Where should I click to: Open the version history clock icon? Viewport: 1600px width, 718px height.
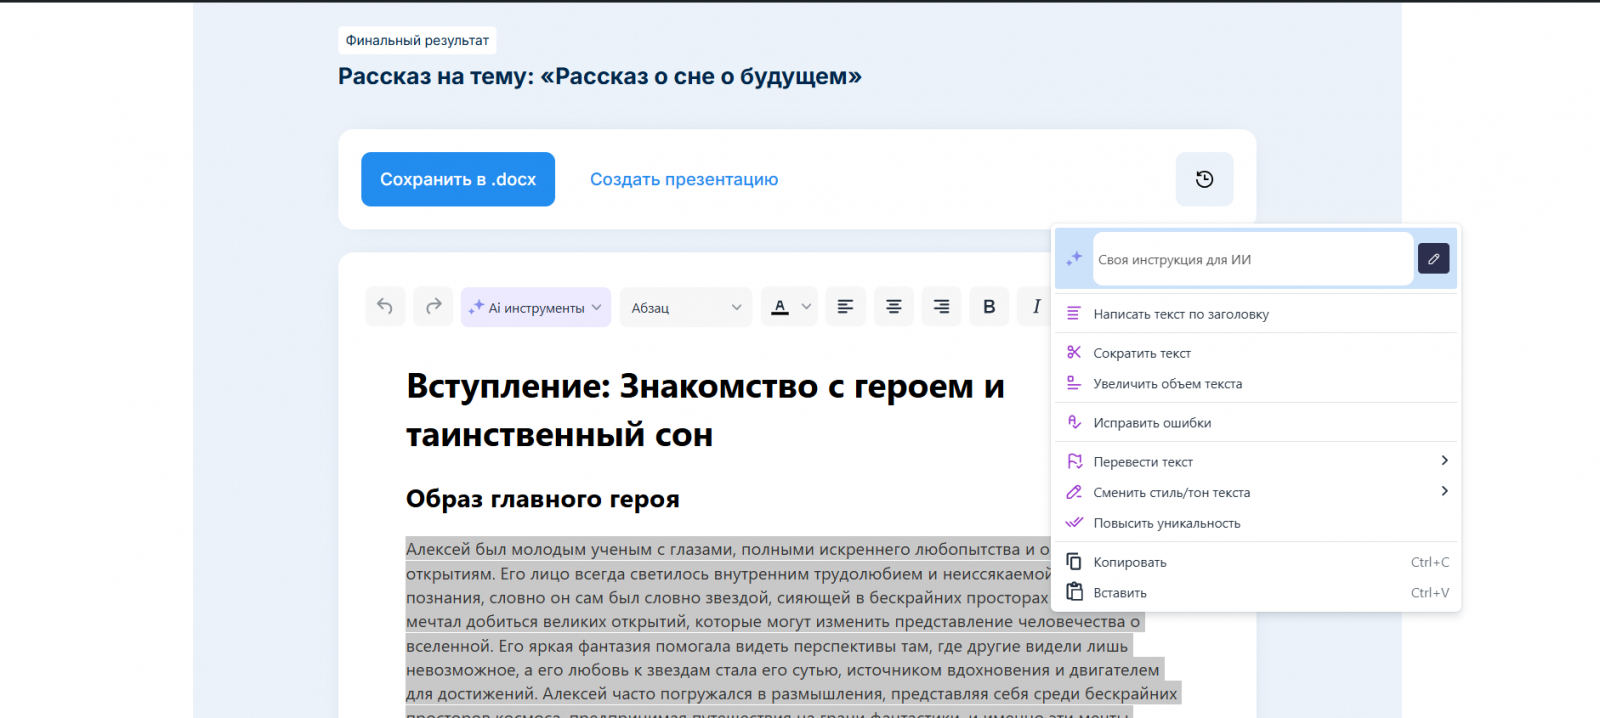click(1204, 179)
